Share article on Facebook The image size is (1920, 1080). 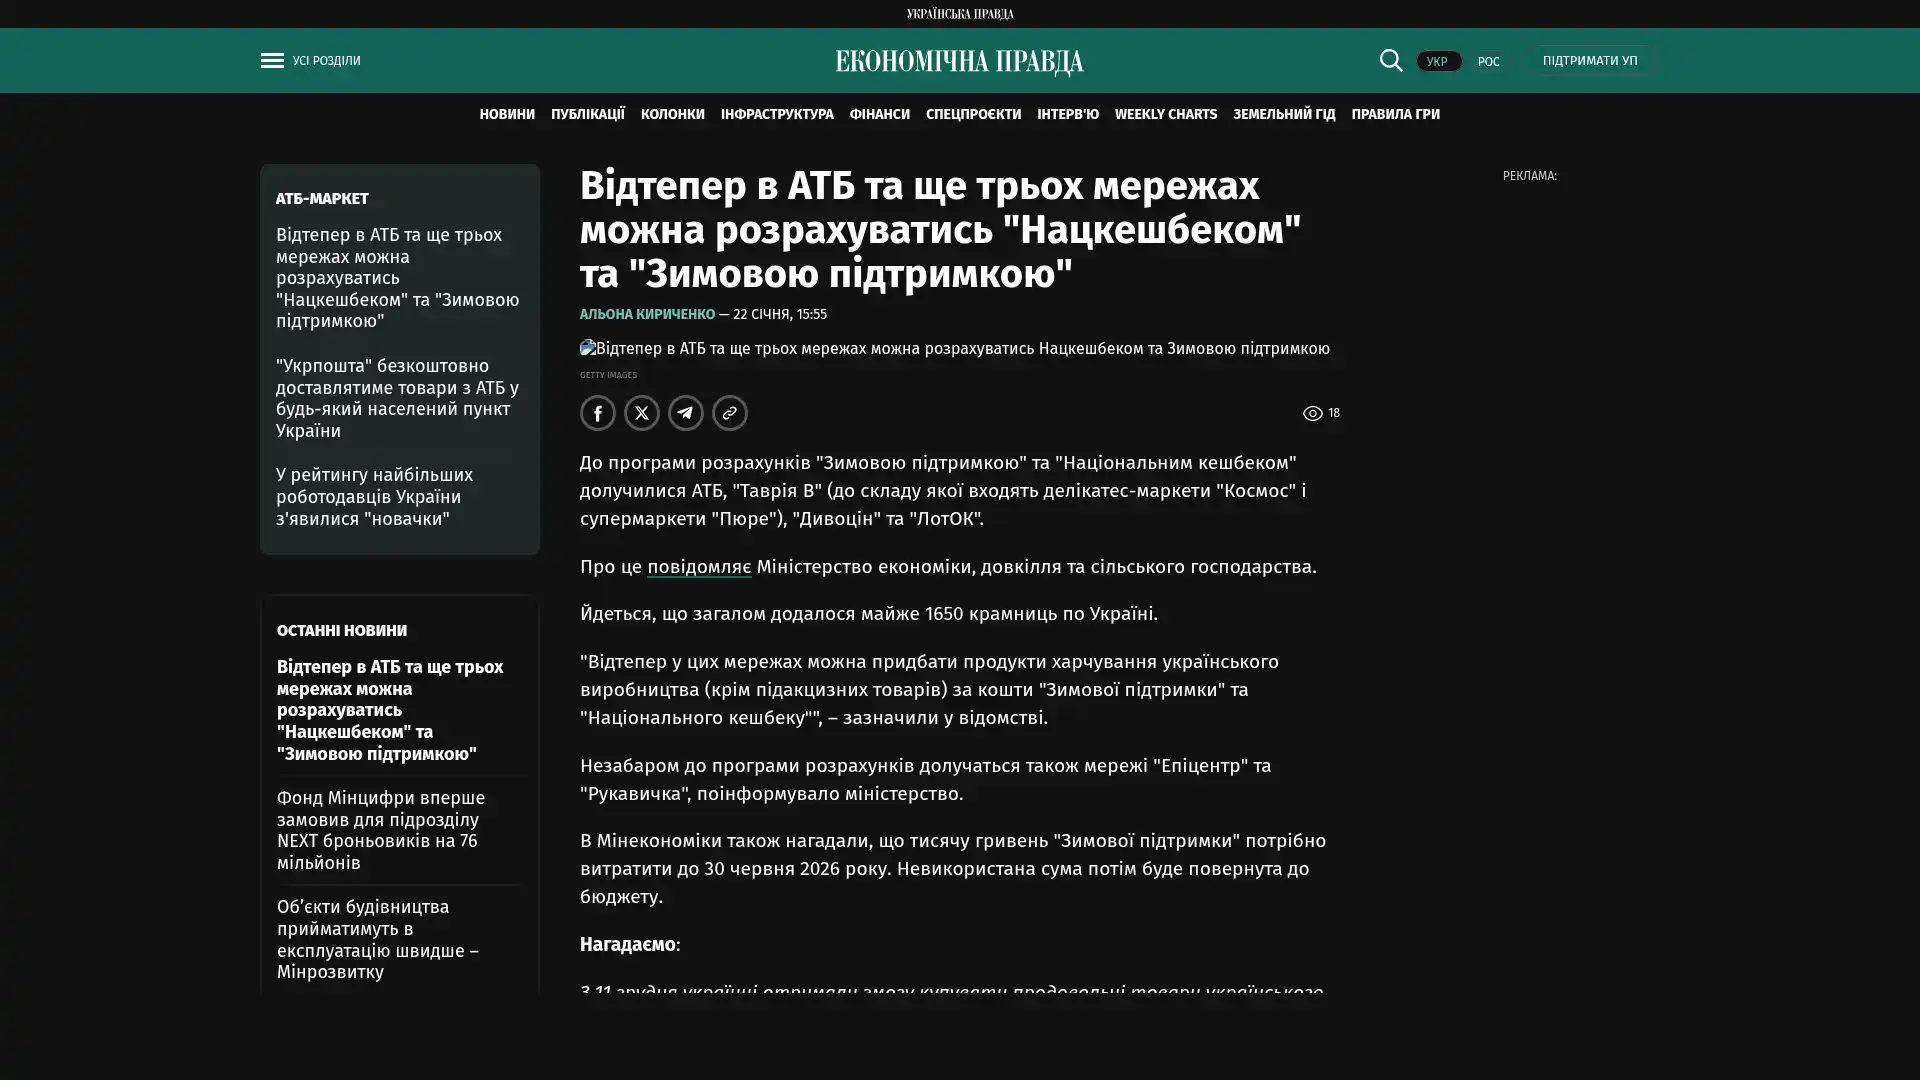coord(598,413)
